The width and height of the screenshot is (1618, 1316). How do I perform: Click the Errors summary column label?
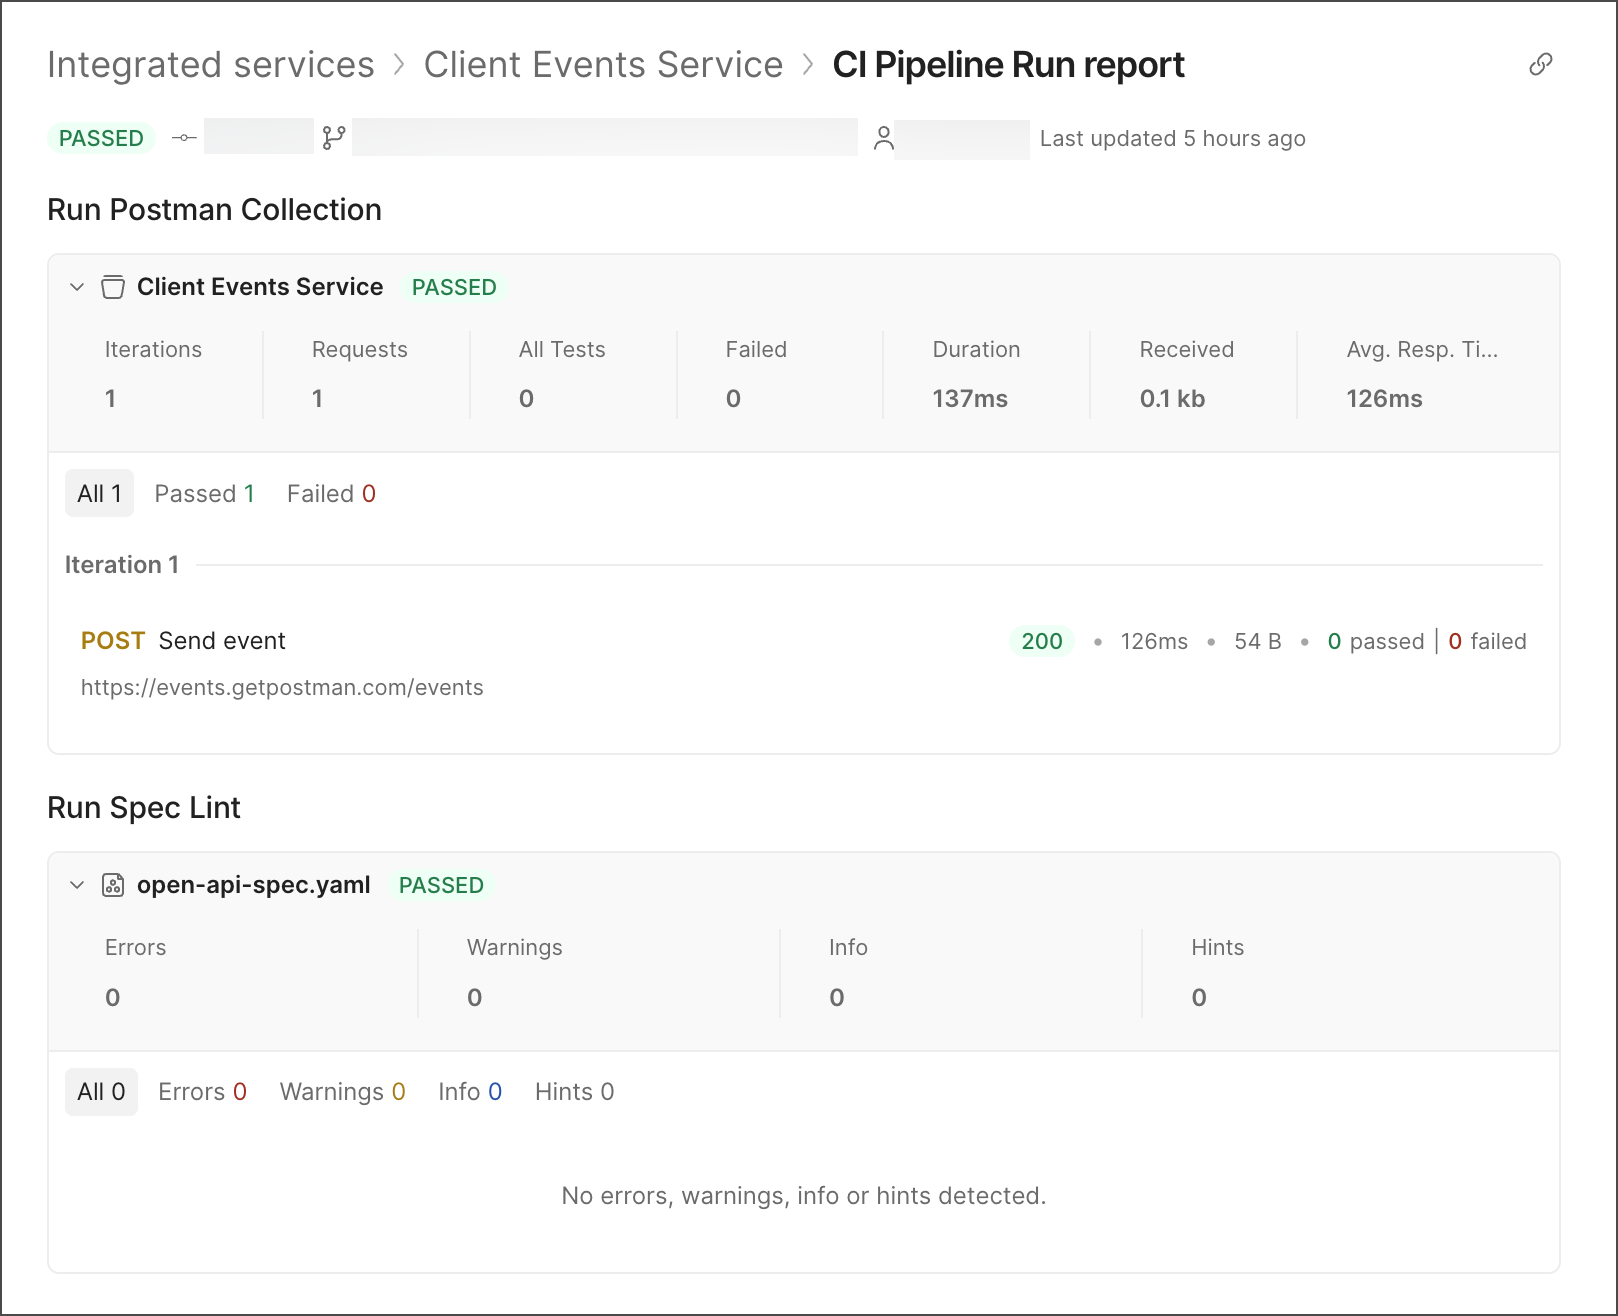click(136, 947)
